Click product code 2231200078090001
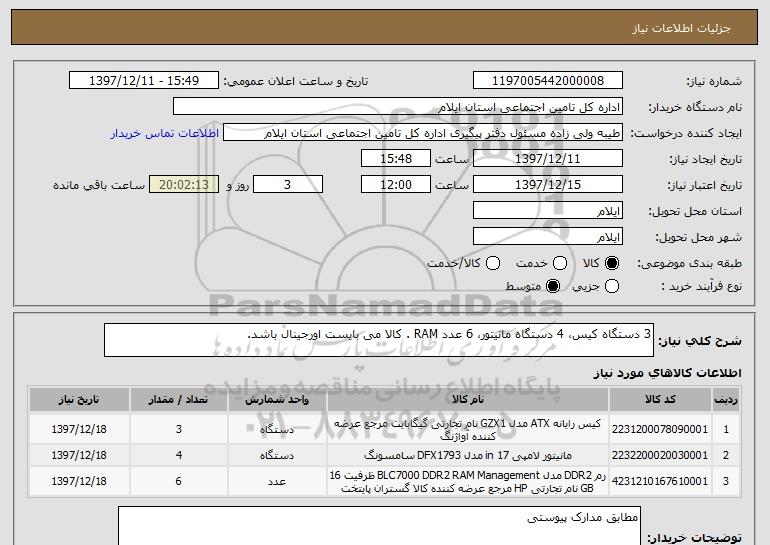This screenshot has height=545, width=770. (660, 429)
